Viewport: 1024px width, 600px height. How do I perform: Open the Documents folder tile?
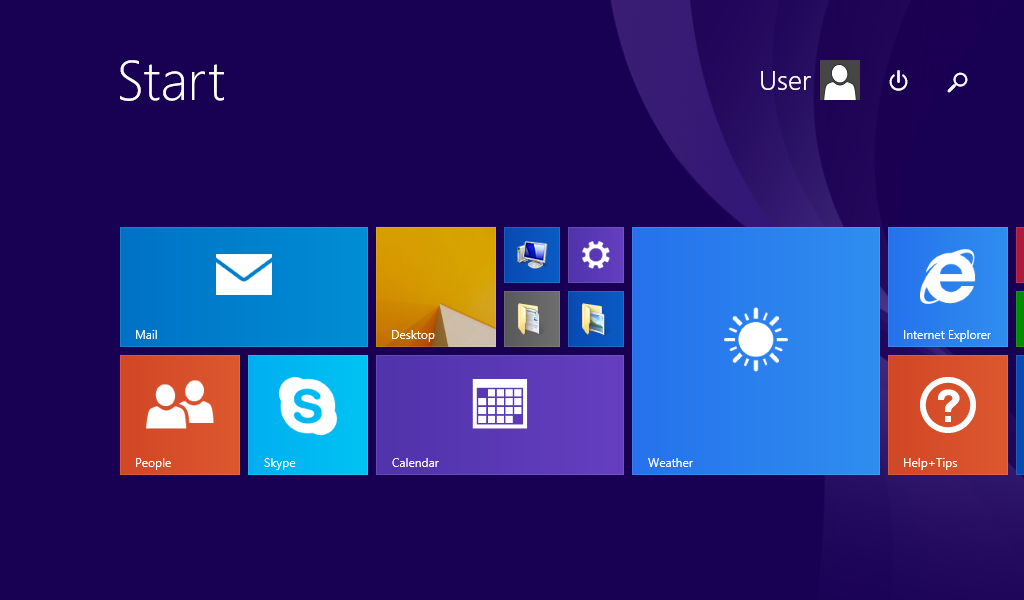[x=532, y=319]
